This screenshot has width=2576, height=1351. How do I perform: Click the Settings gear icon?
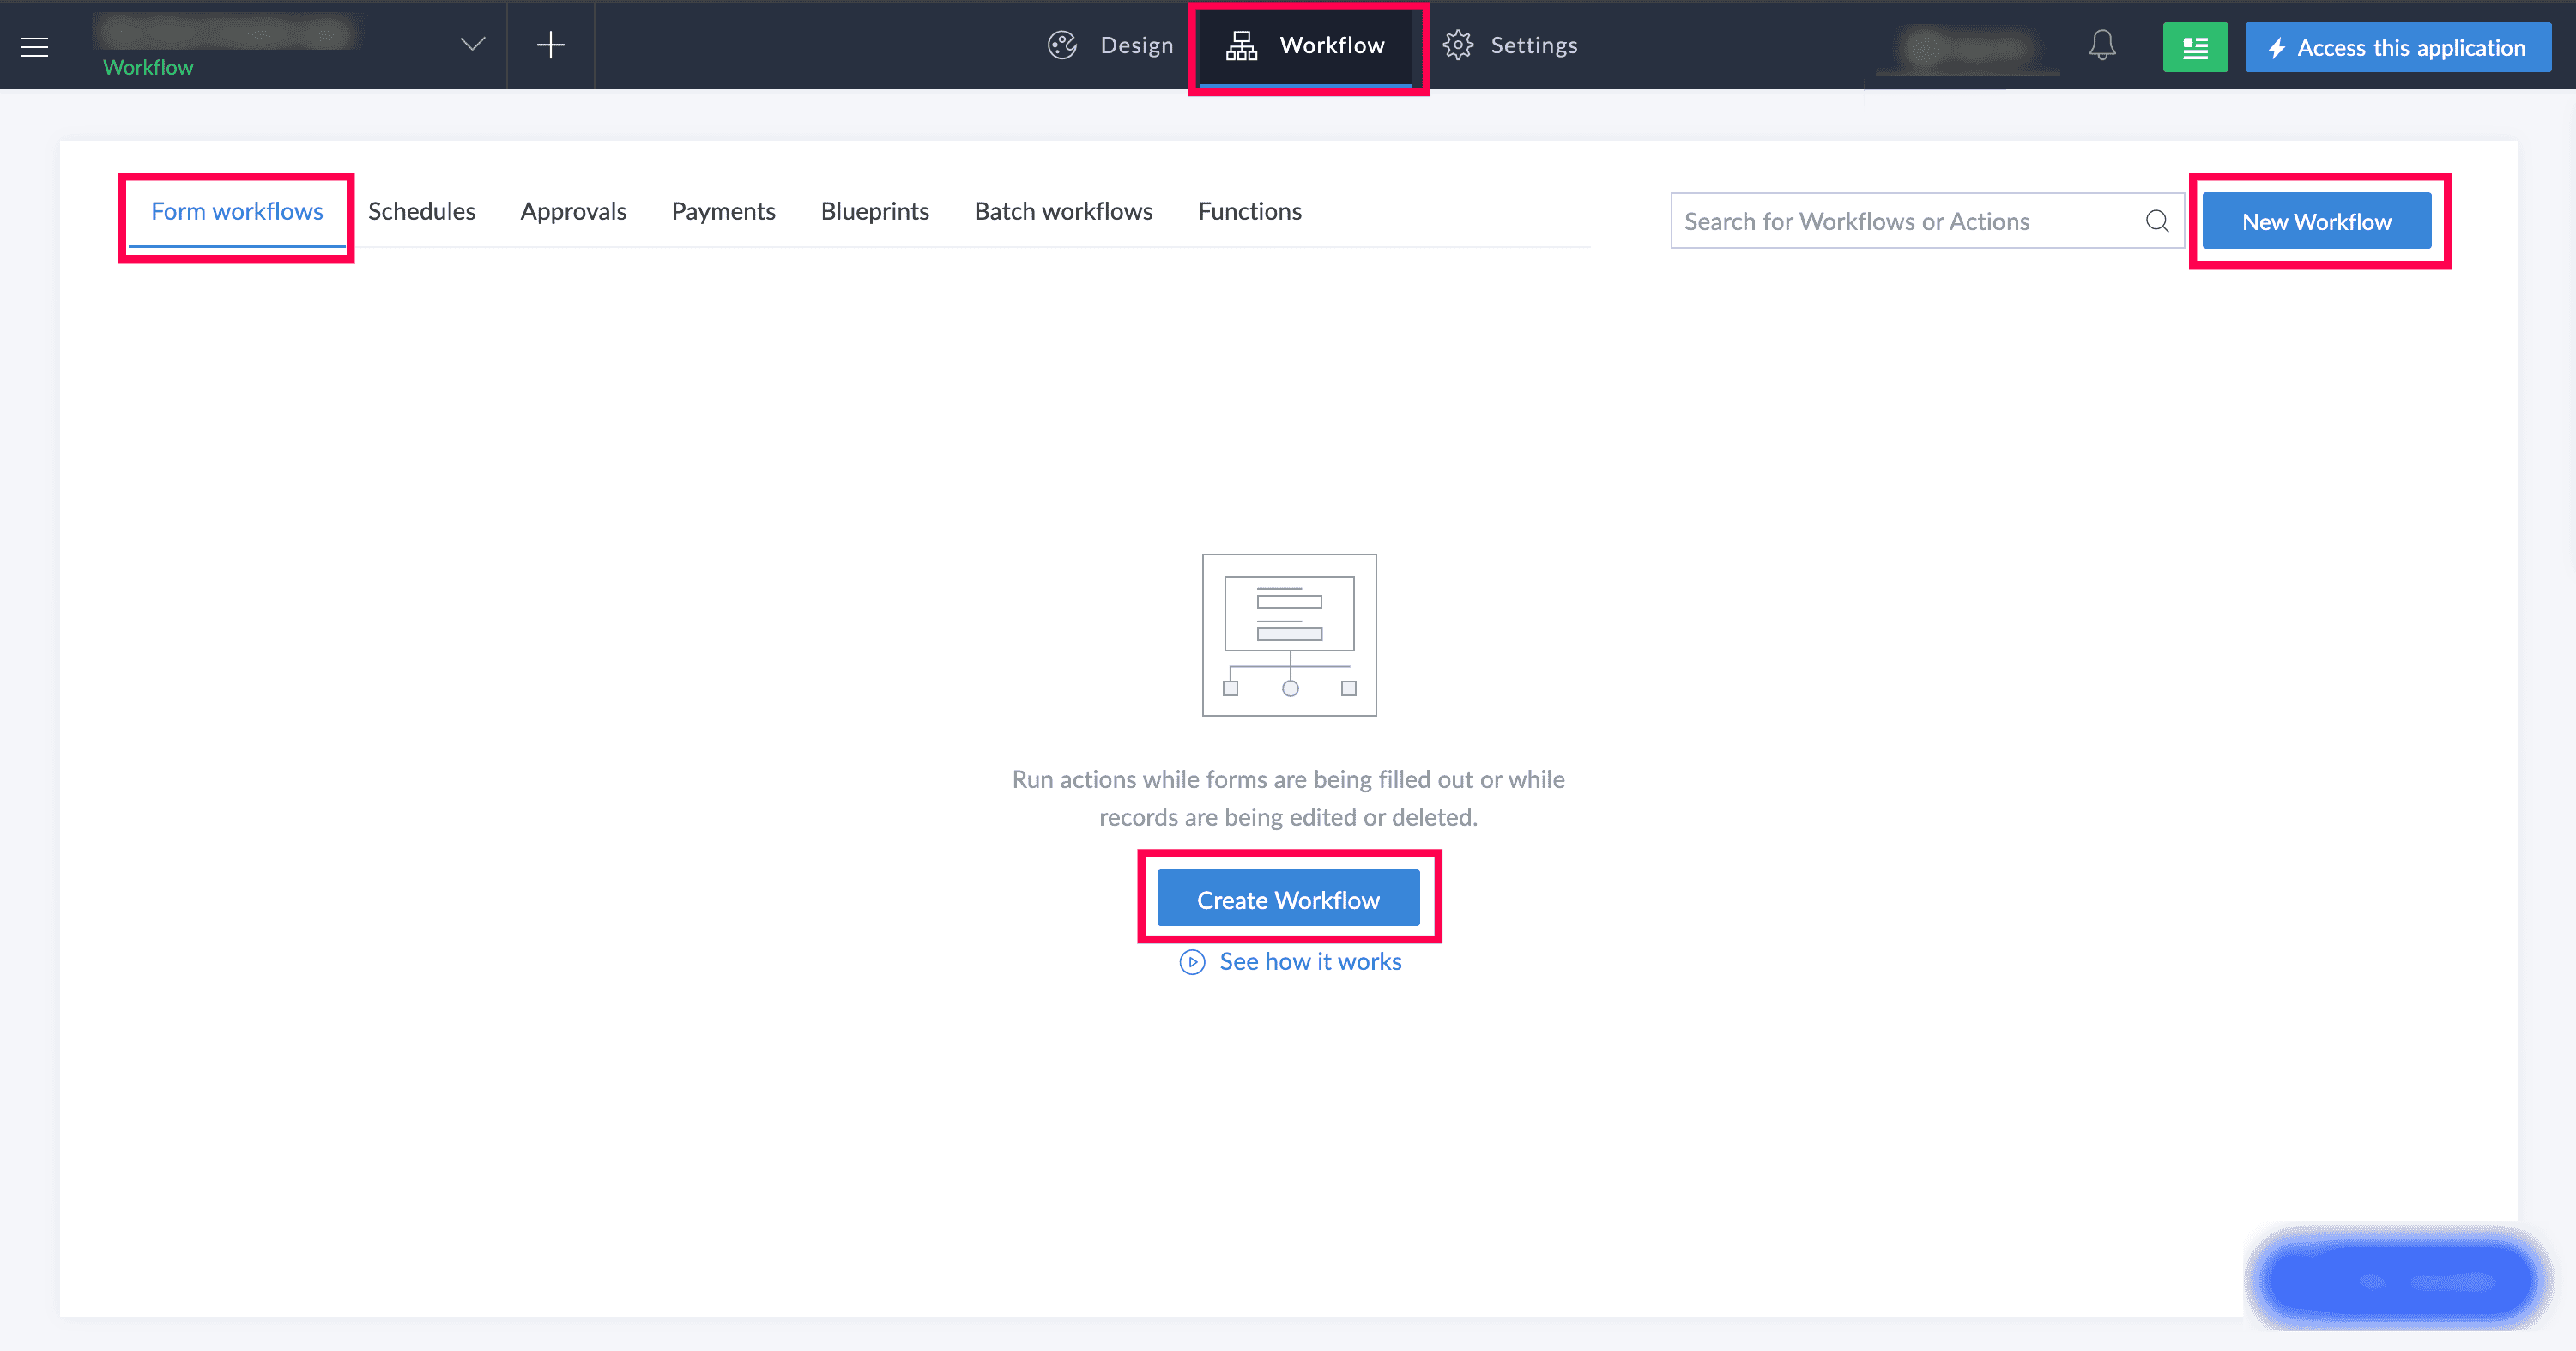tap(1458, 45)
